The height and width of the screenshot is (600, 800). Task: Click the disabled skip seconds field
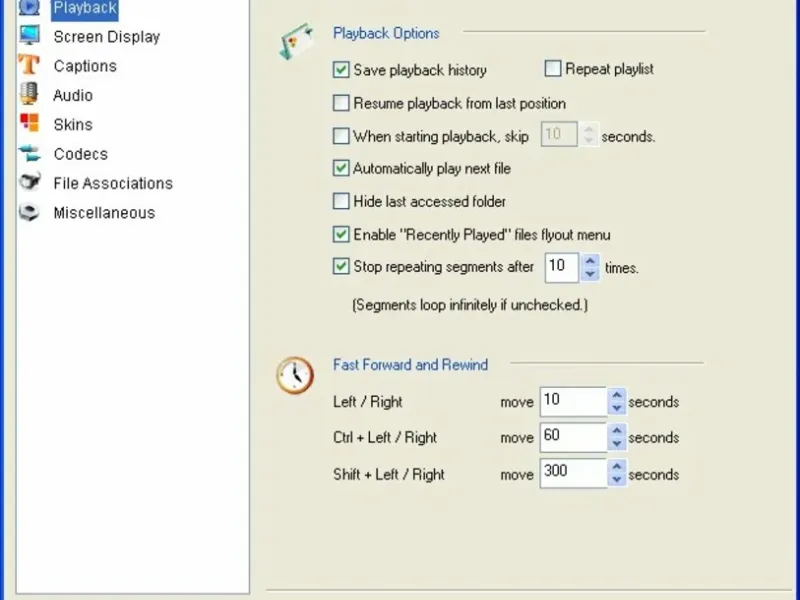(559, 134)
